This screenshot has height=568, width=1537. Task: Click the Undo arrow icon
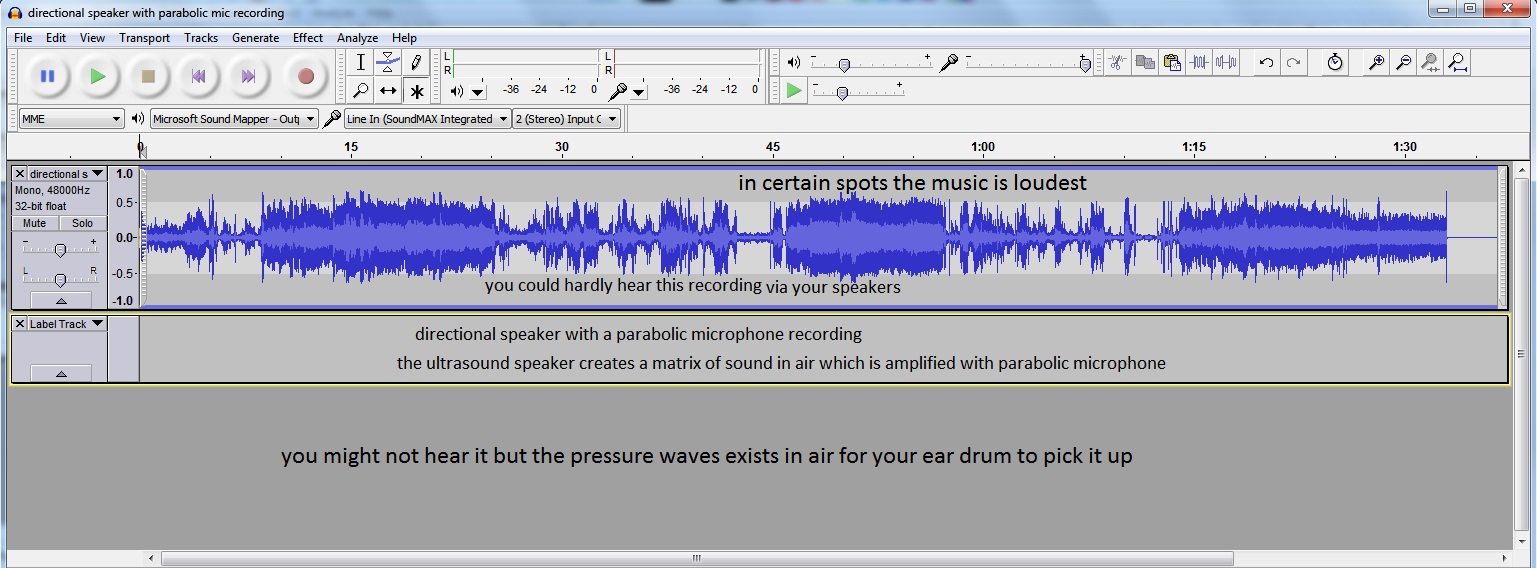1266,62
